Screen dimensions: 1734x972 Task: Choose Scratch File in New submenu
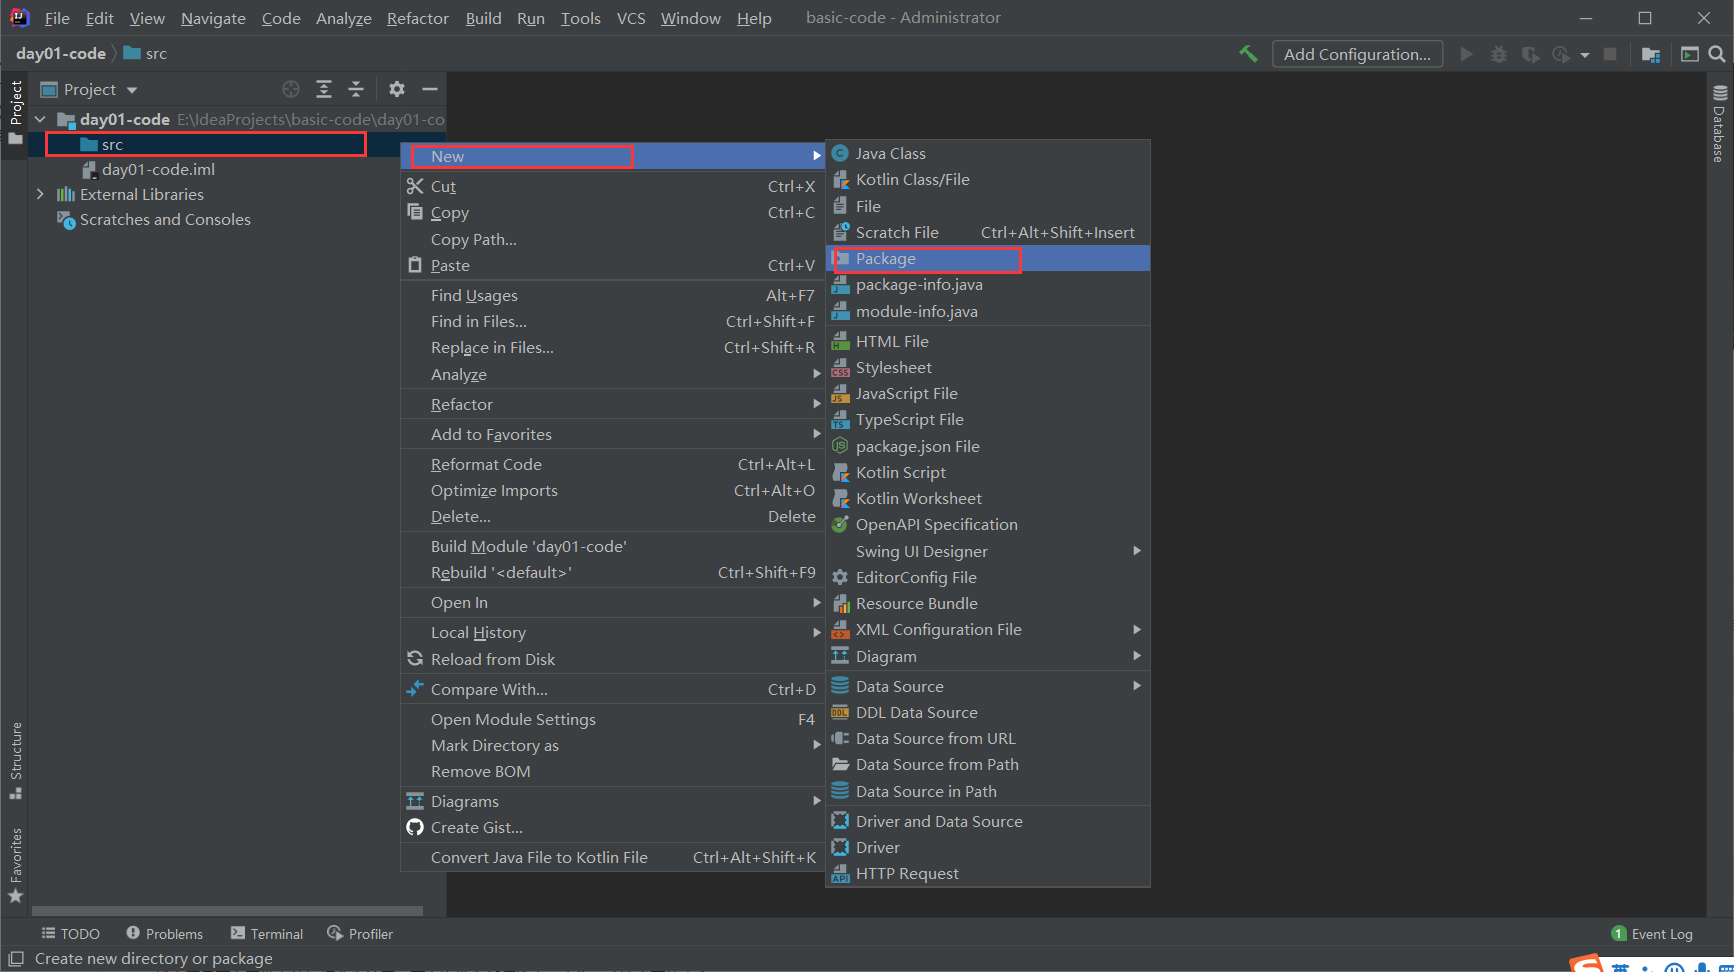(x=988, y=232)
